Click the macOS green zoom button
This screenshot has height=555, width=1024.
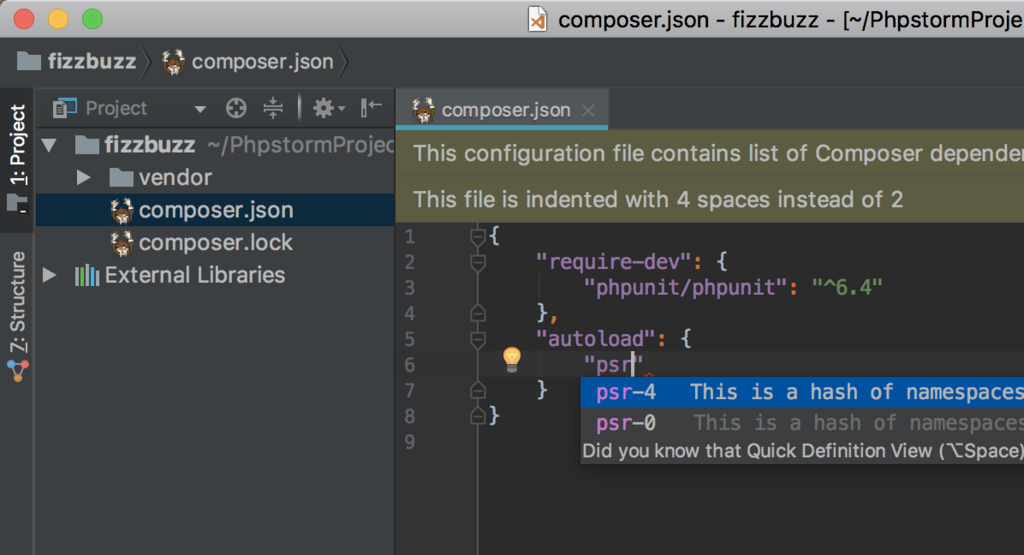tap(92, 20)
